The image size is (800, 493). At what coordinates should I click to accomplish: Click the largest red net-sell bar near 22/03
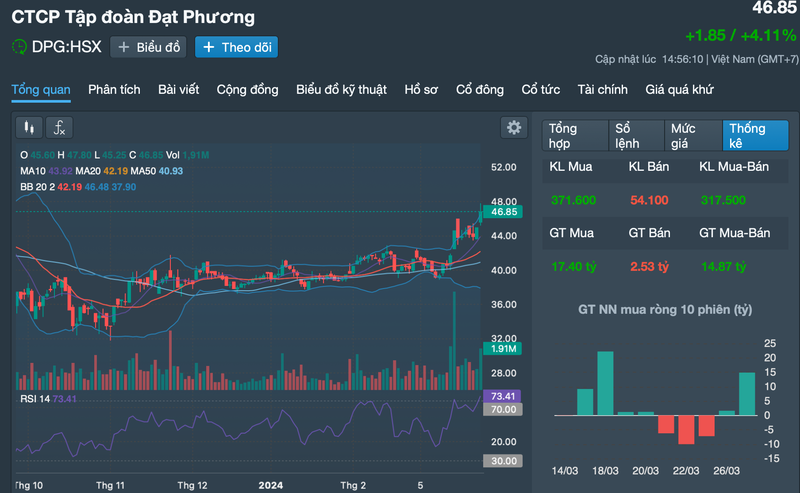coord(686,429)
